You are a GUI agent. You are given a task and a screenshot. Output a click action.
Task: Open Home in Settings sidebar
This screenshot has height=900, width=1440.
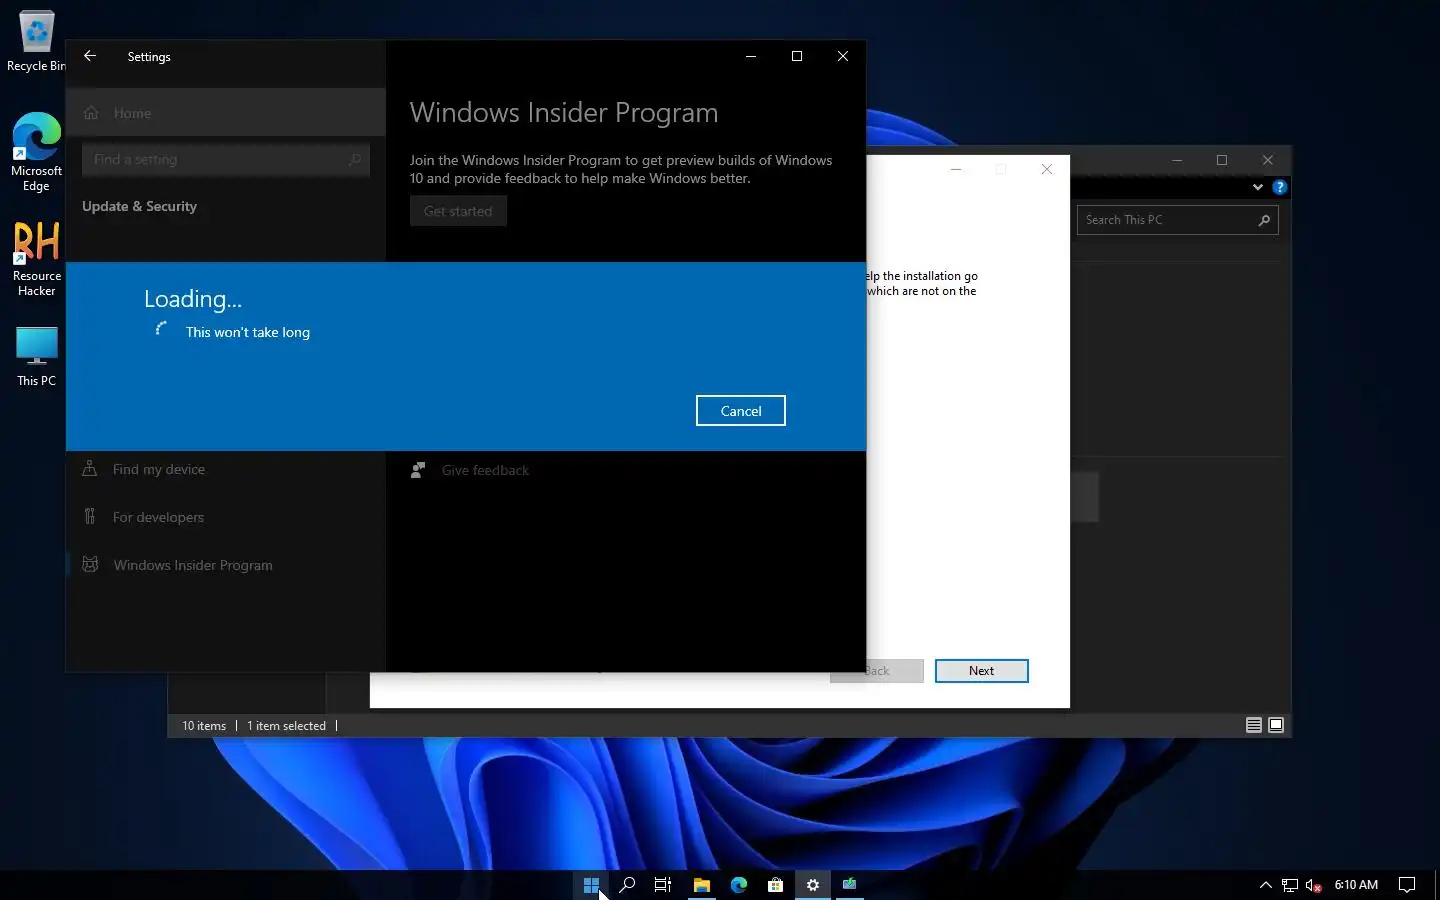tap(225, 113)
